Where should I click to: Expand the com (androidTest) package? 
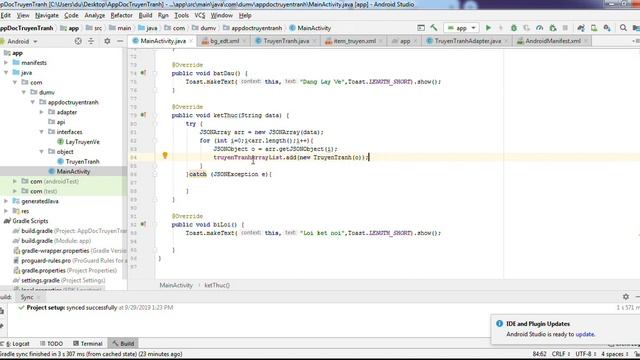(15, 181)
